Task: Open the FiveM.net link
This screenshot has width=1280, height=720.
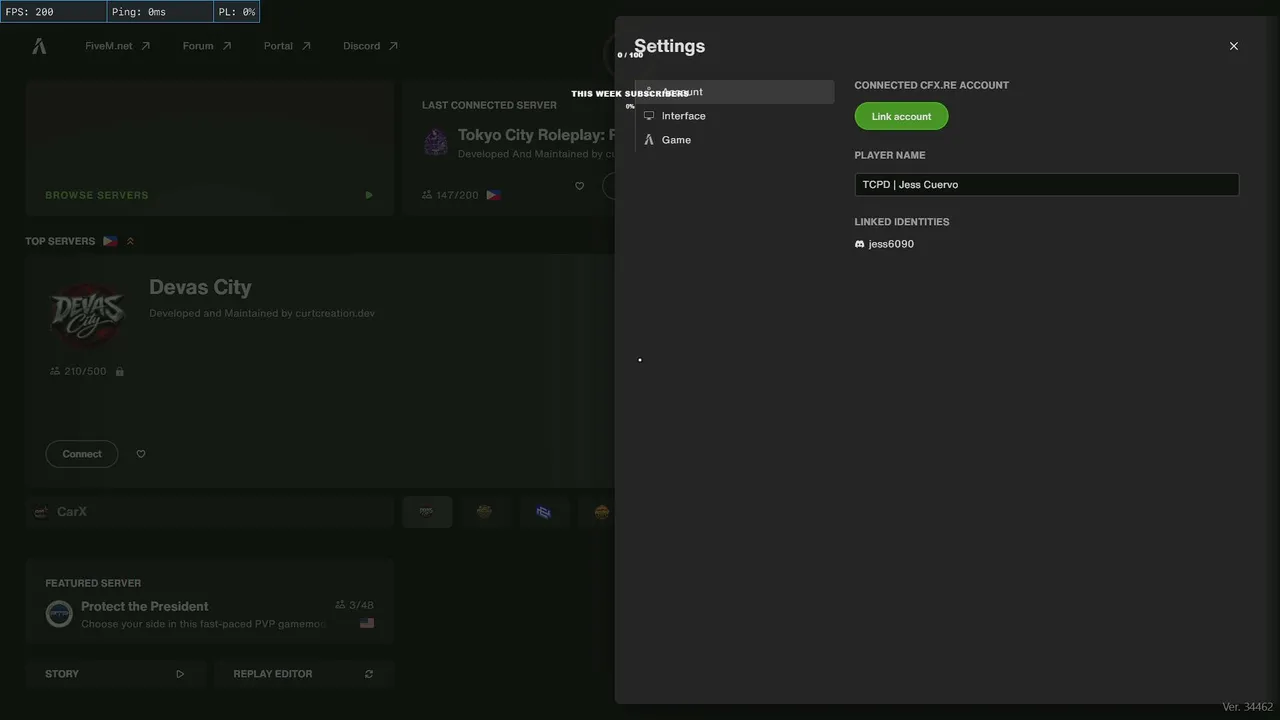Action: click(x=117, y=46)
